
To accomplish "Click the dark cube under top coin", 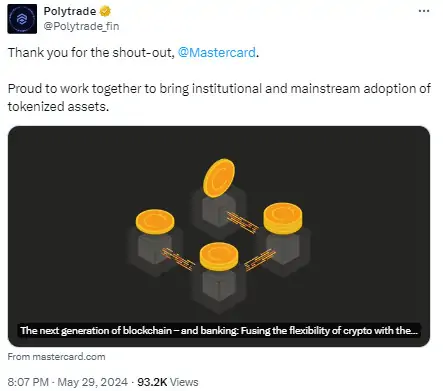I will 219,212.
